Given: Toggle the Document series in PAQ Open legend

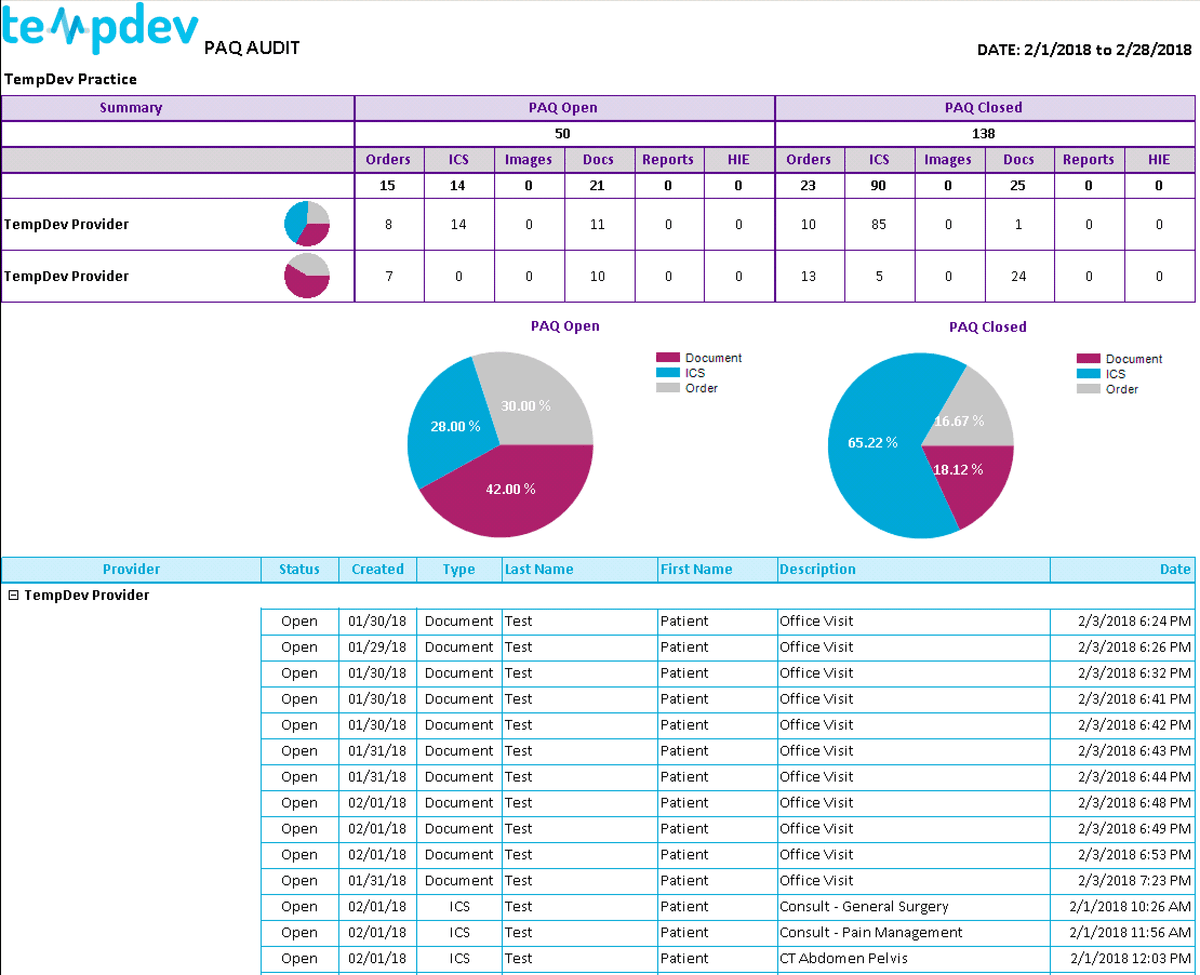Looking at the screenshot, I should coord(713,357).
